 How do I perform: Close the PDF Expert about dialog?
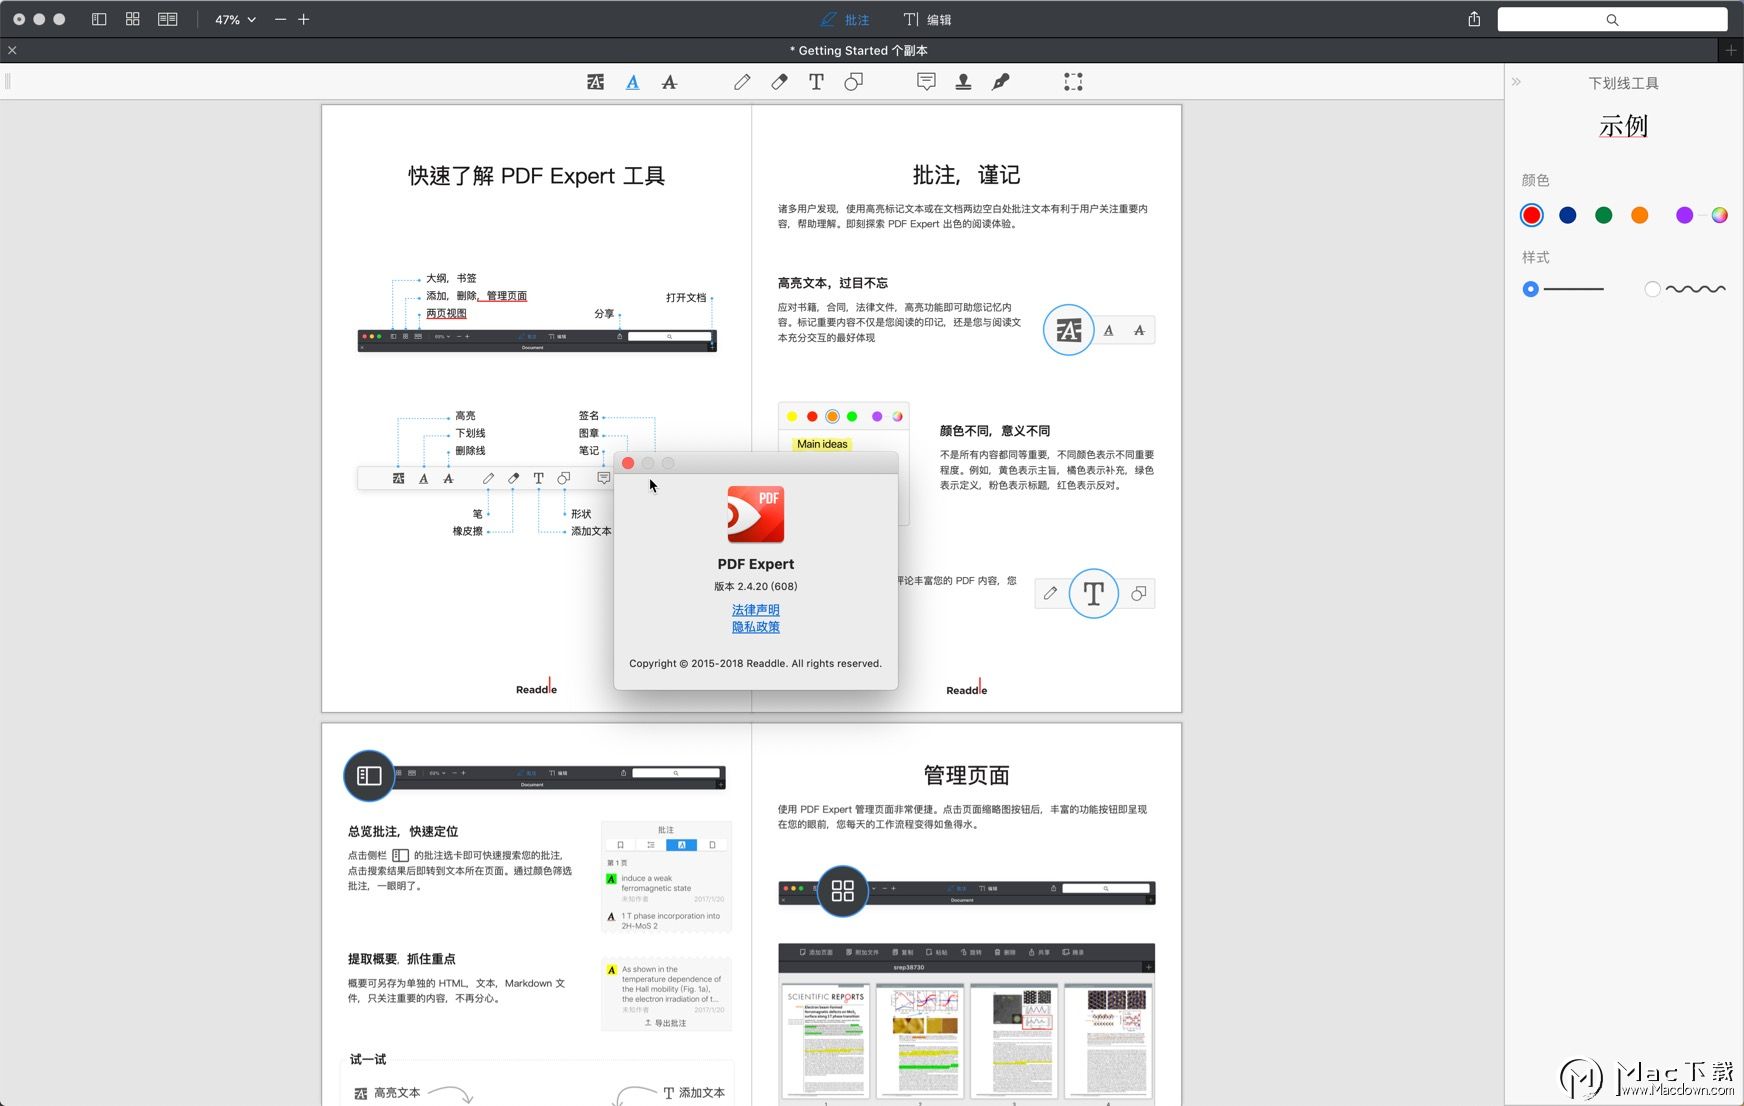tap(628, 463)
